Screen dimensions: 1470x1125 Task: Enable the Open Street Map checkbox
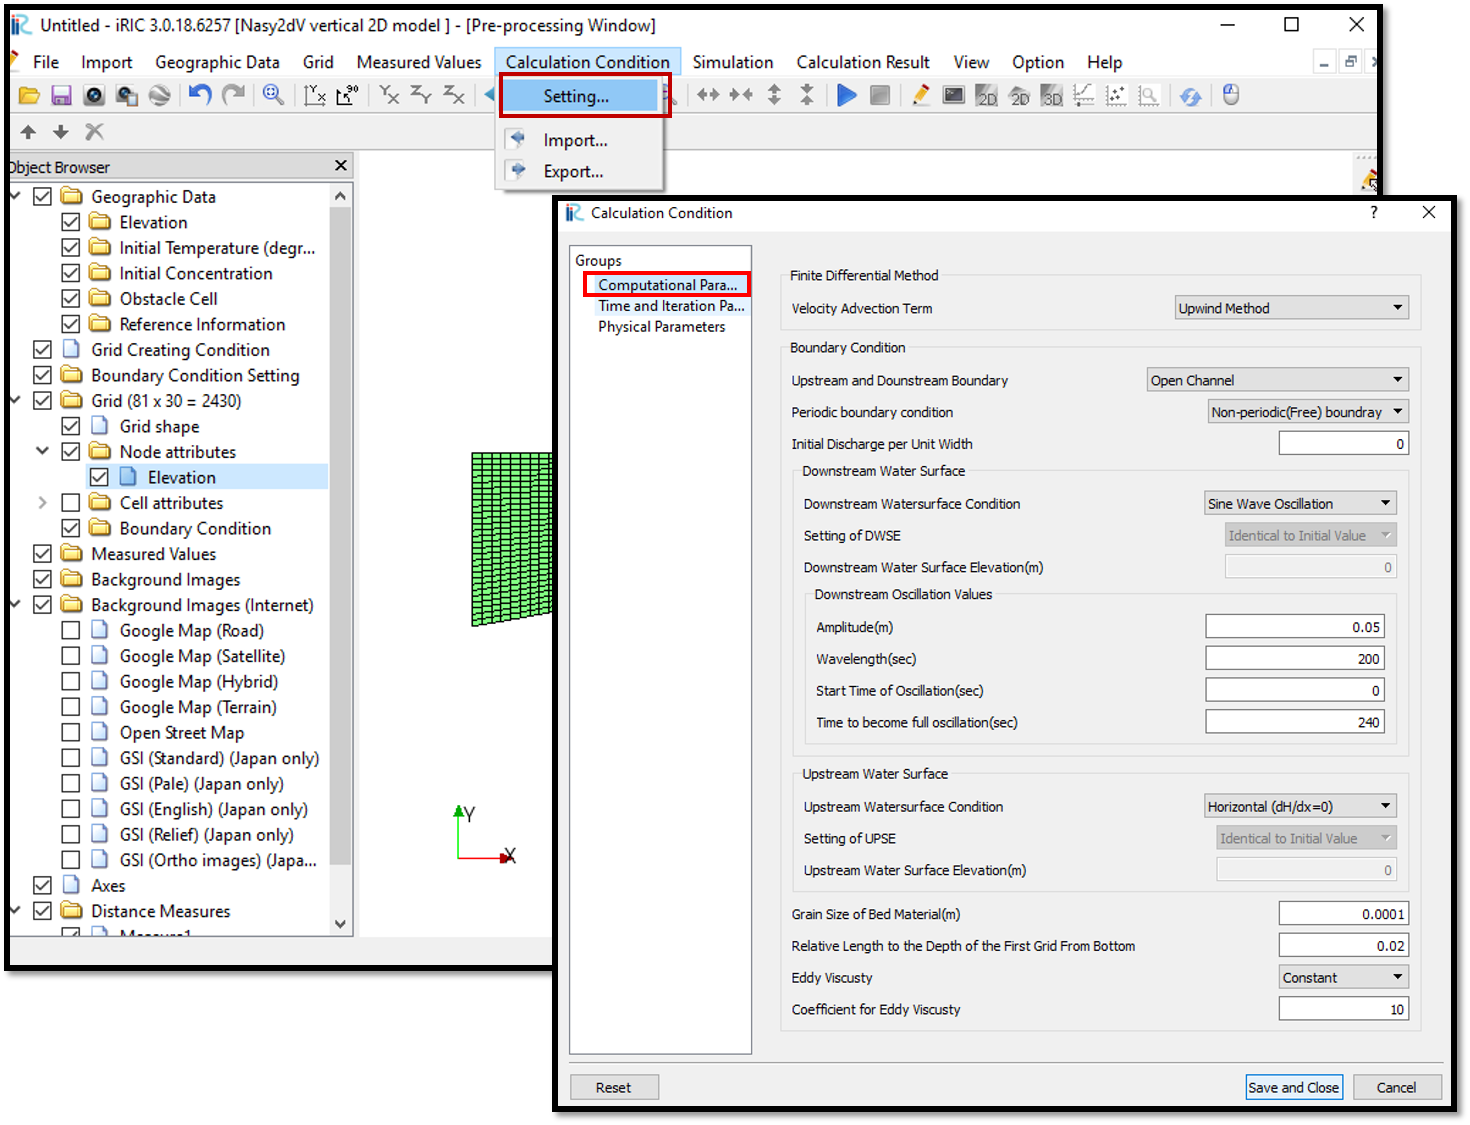(x=70, y=732)
